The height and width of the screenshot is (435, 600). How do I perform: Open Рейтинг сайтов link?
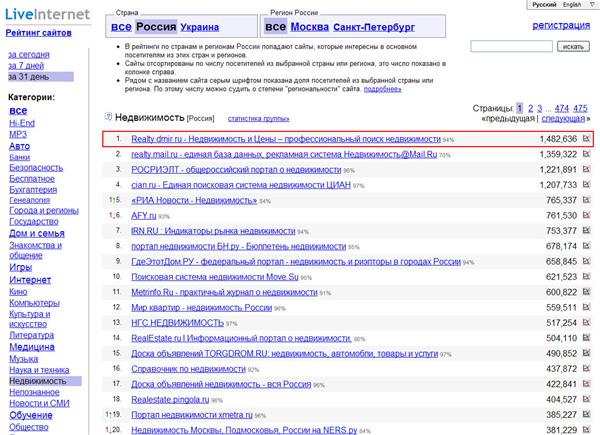tap(38, 33)
